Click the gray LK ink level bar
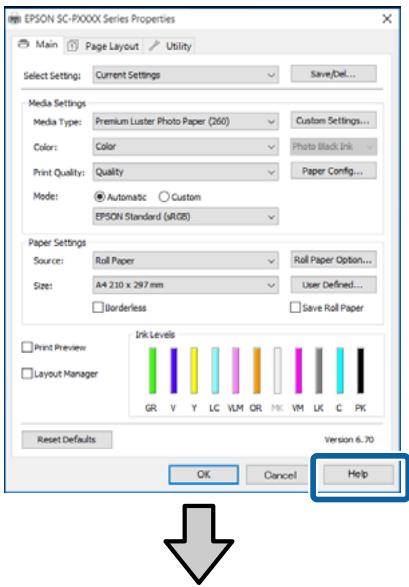 [x=319, y=371]
